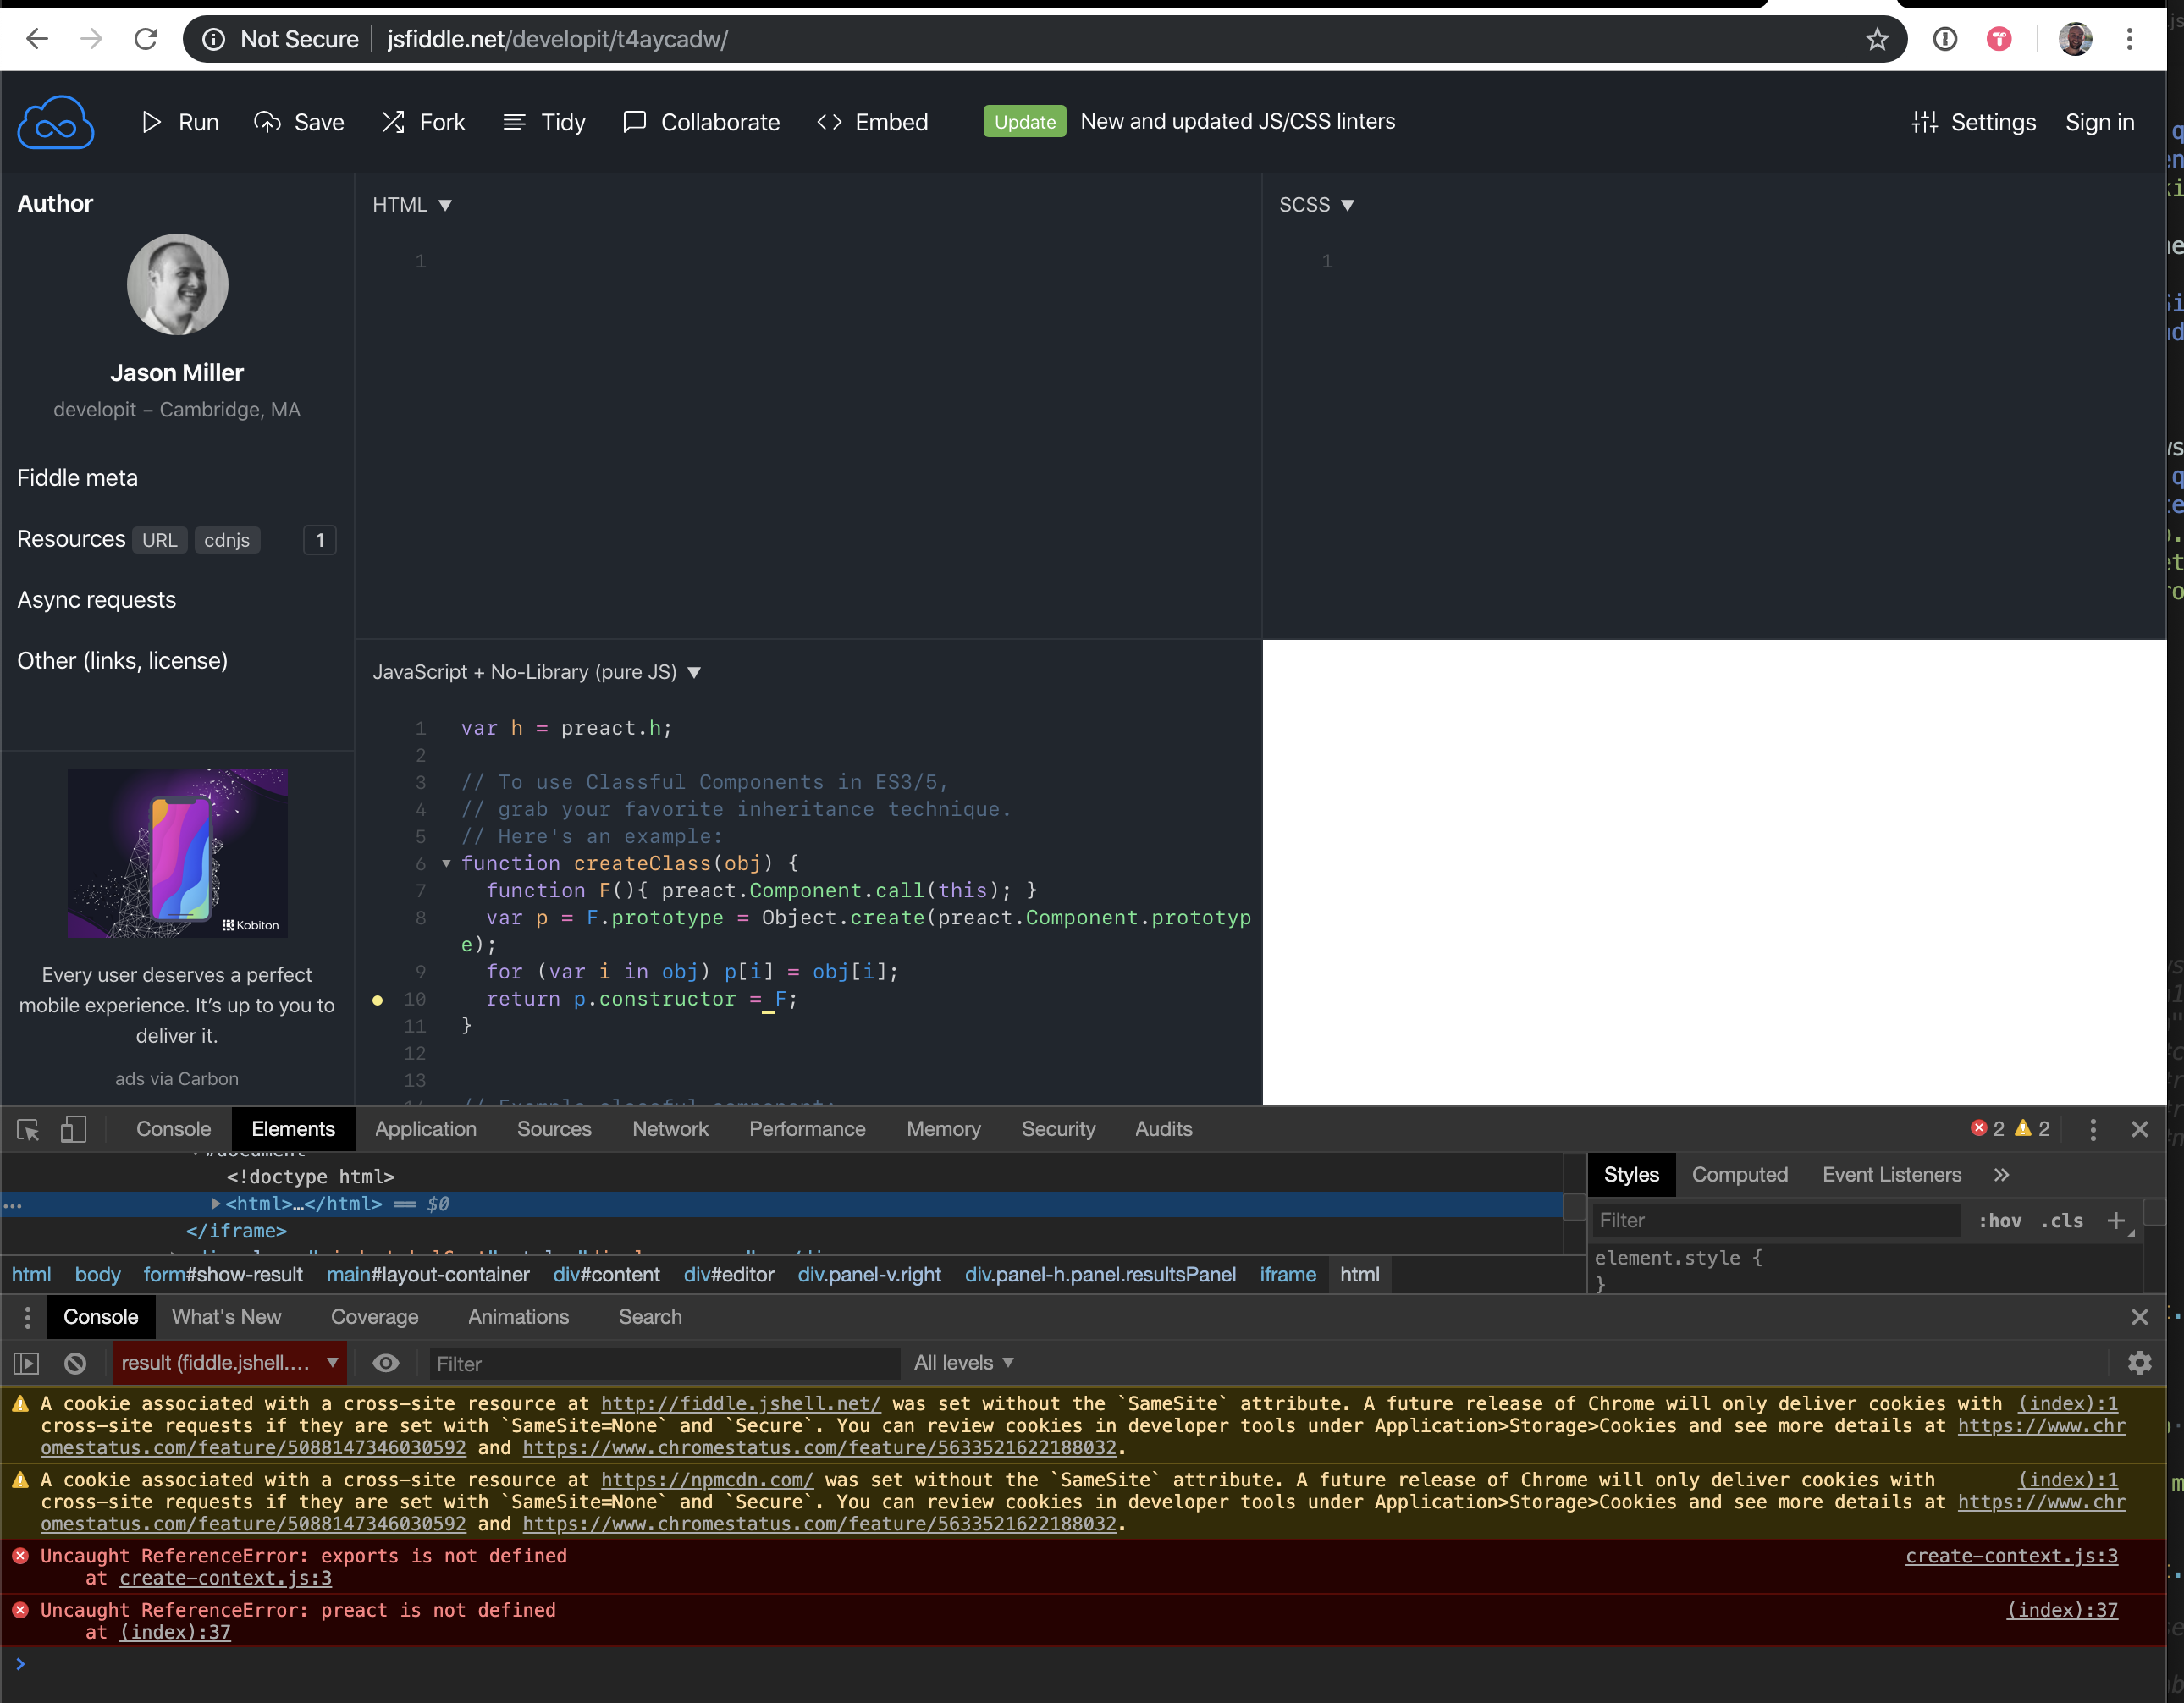Screen dimensions: 2184x1703
Task: Click the JSFiddle cloud logo
Action: pyautogui.click(x=56, y=123)
